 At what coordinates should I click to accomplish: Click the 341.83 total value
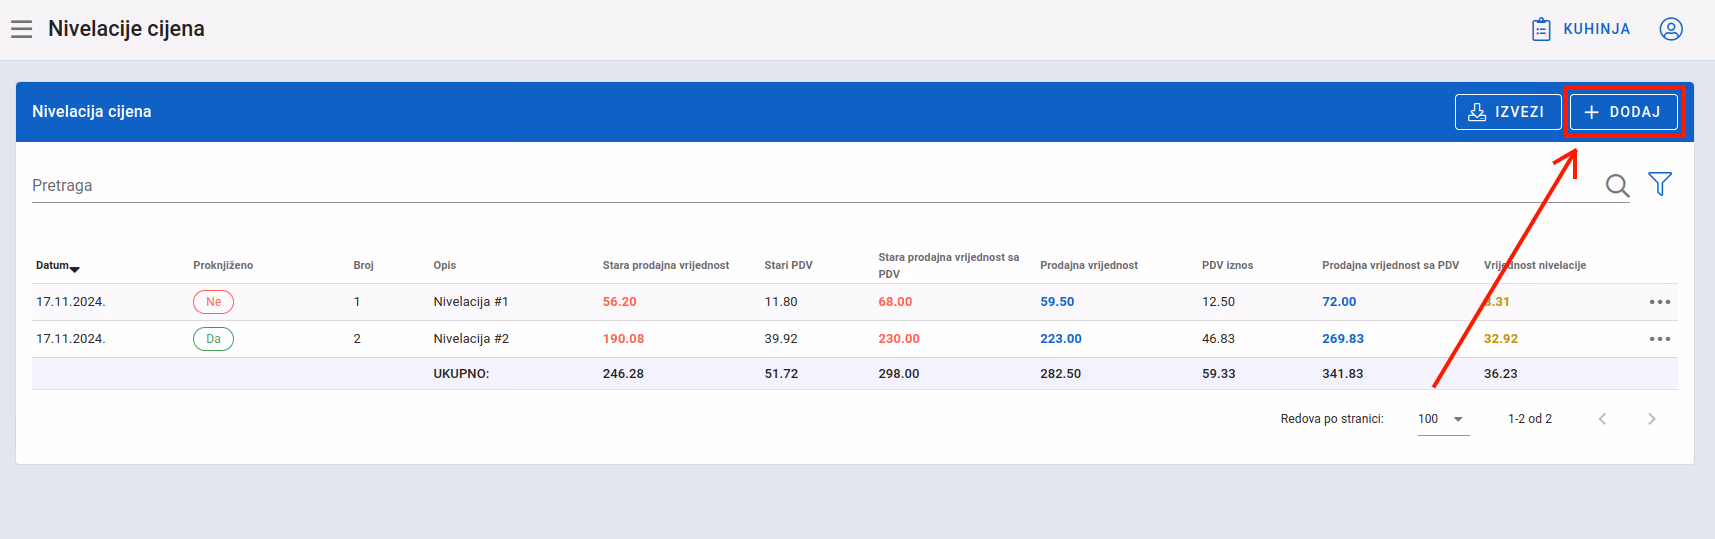(1343, 374)
